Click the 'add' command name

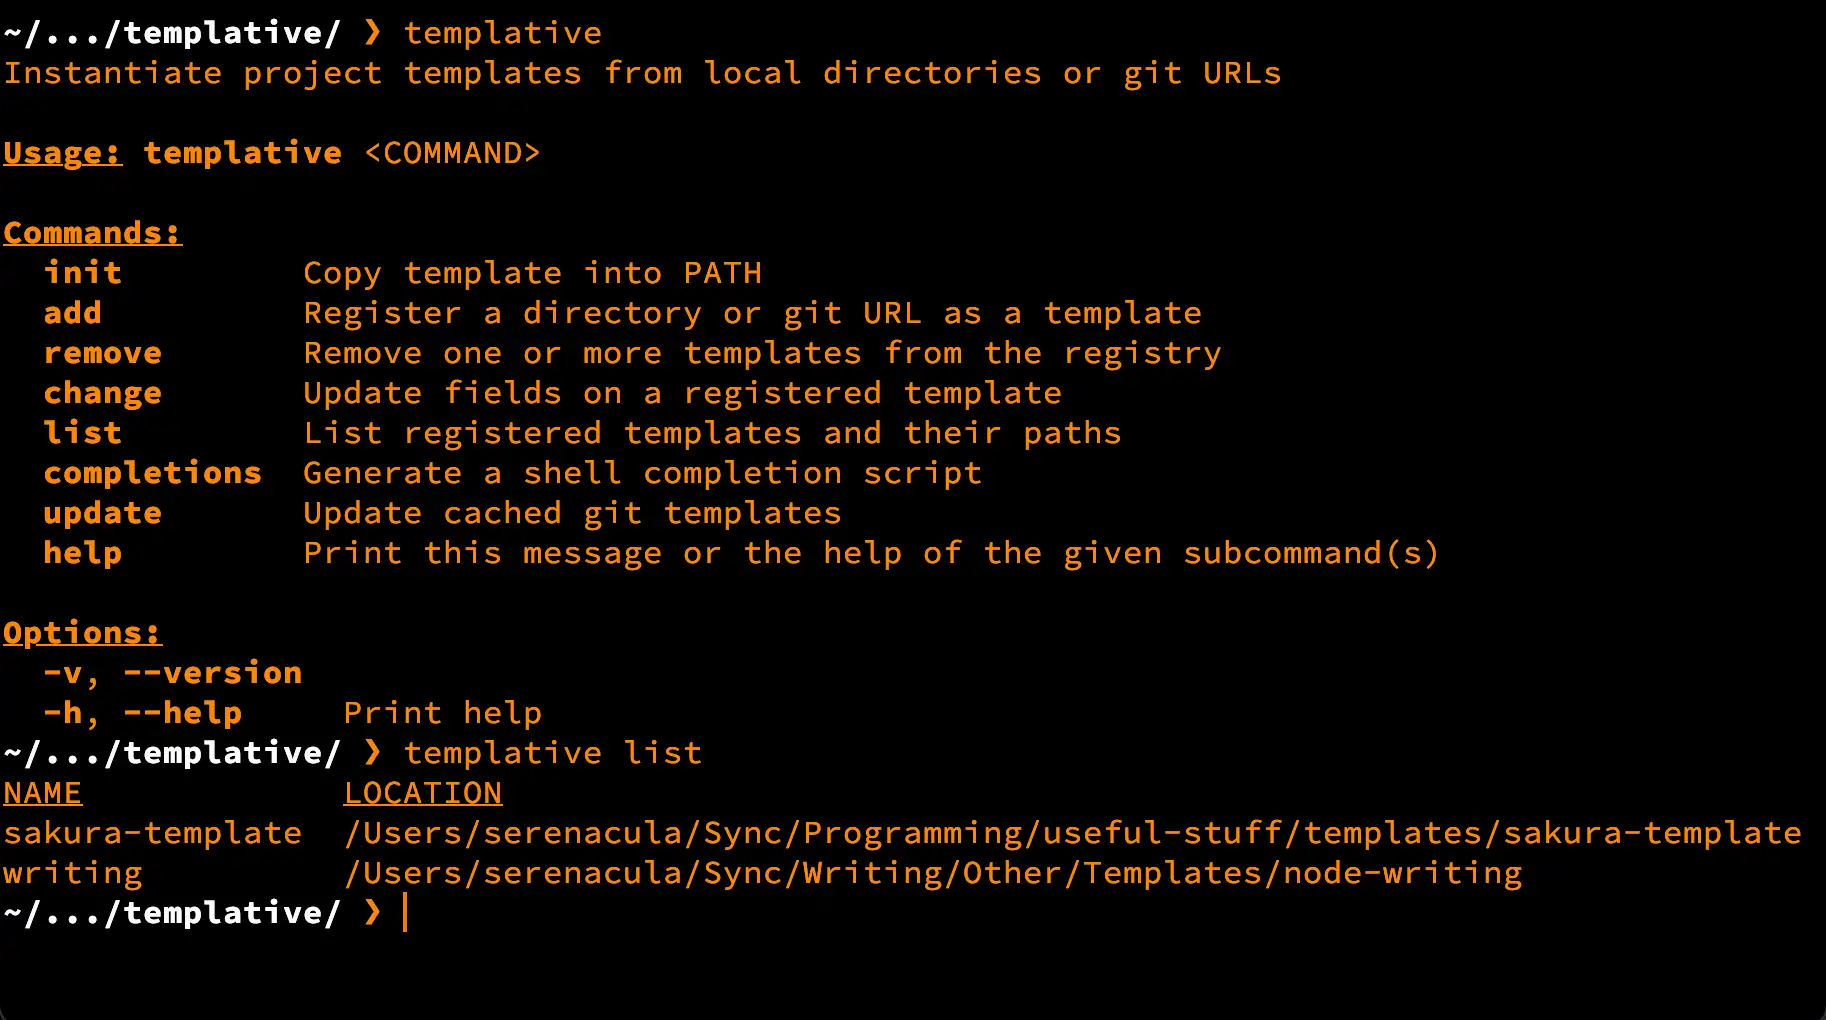coord(73,313)
